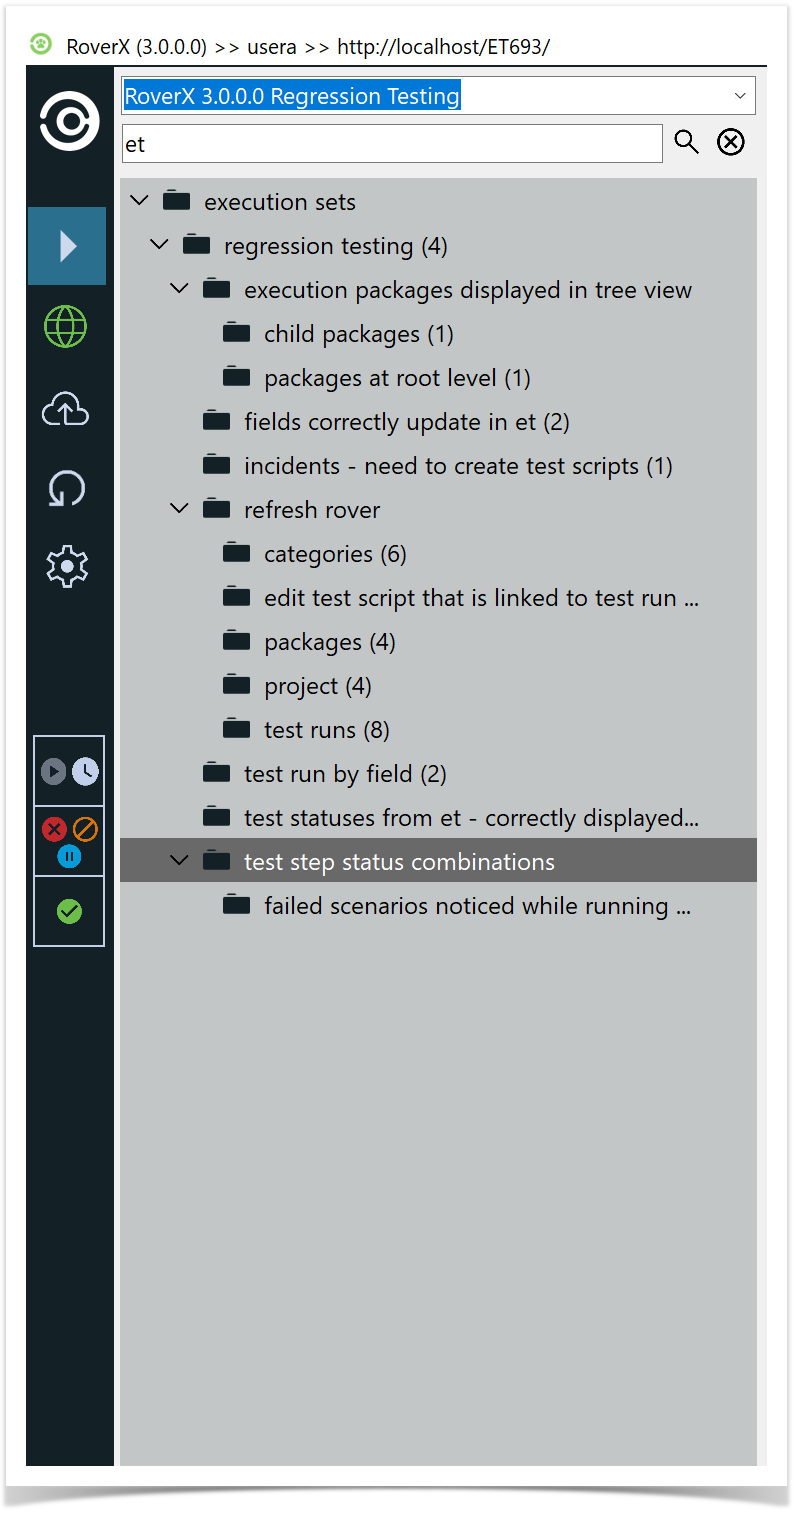The image size is (801, 1515).
Task: Collapse the execution sets tree node
Action: pos(140,201)
